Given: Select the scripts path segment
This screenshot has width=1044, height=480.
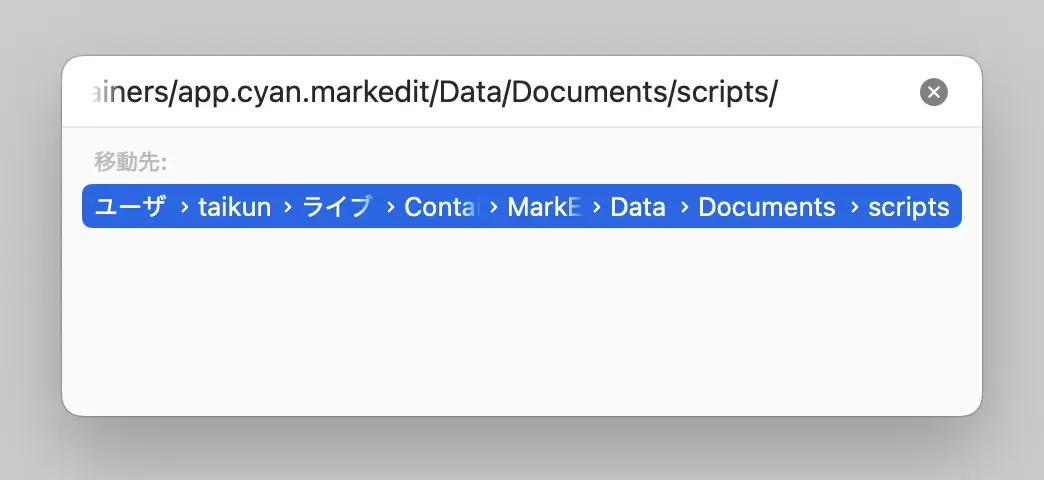Looking at the screenshot, I should tap(908, 207).
